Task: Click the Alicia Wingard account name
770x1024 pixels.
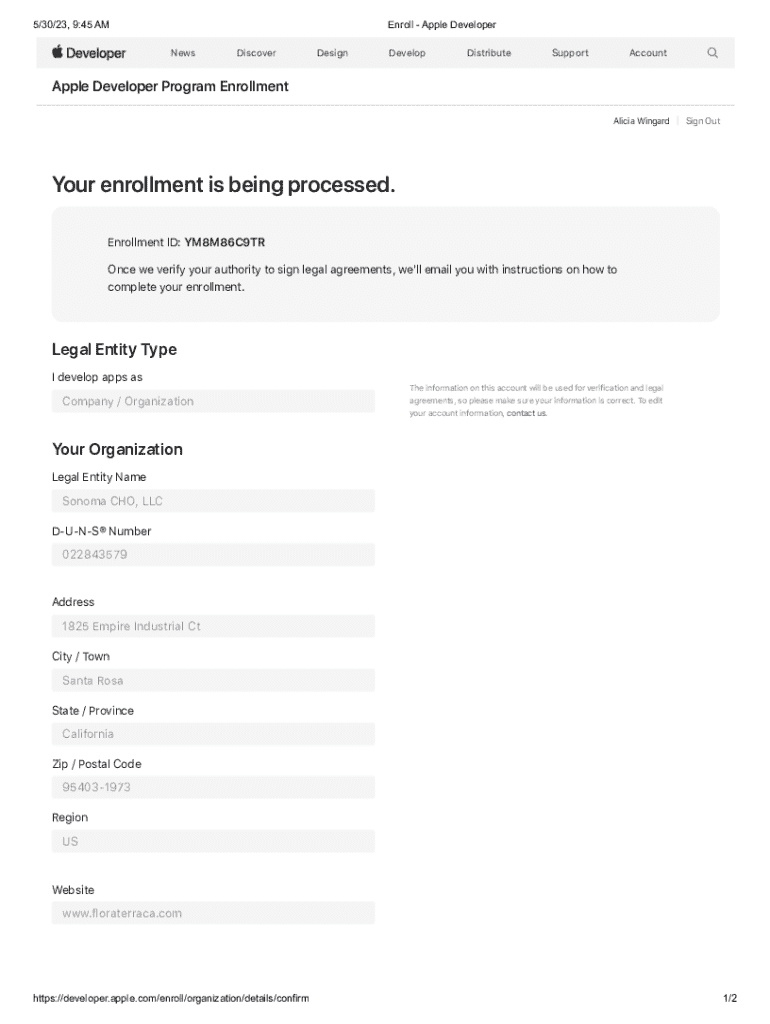Action: [x=641, y=121]
